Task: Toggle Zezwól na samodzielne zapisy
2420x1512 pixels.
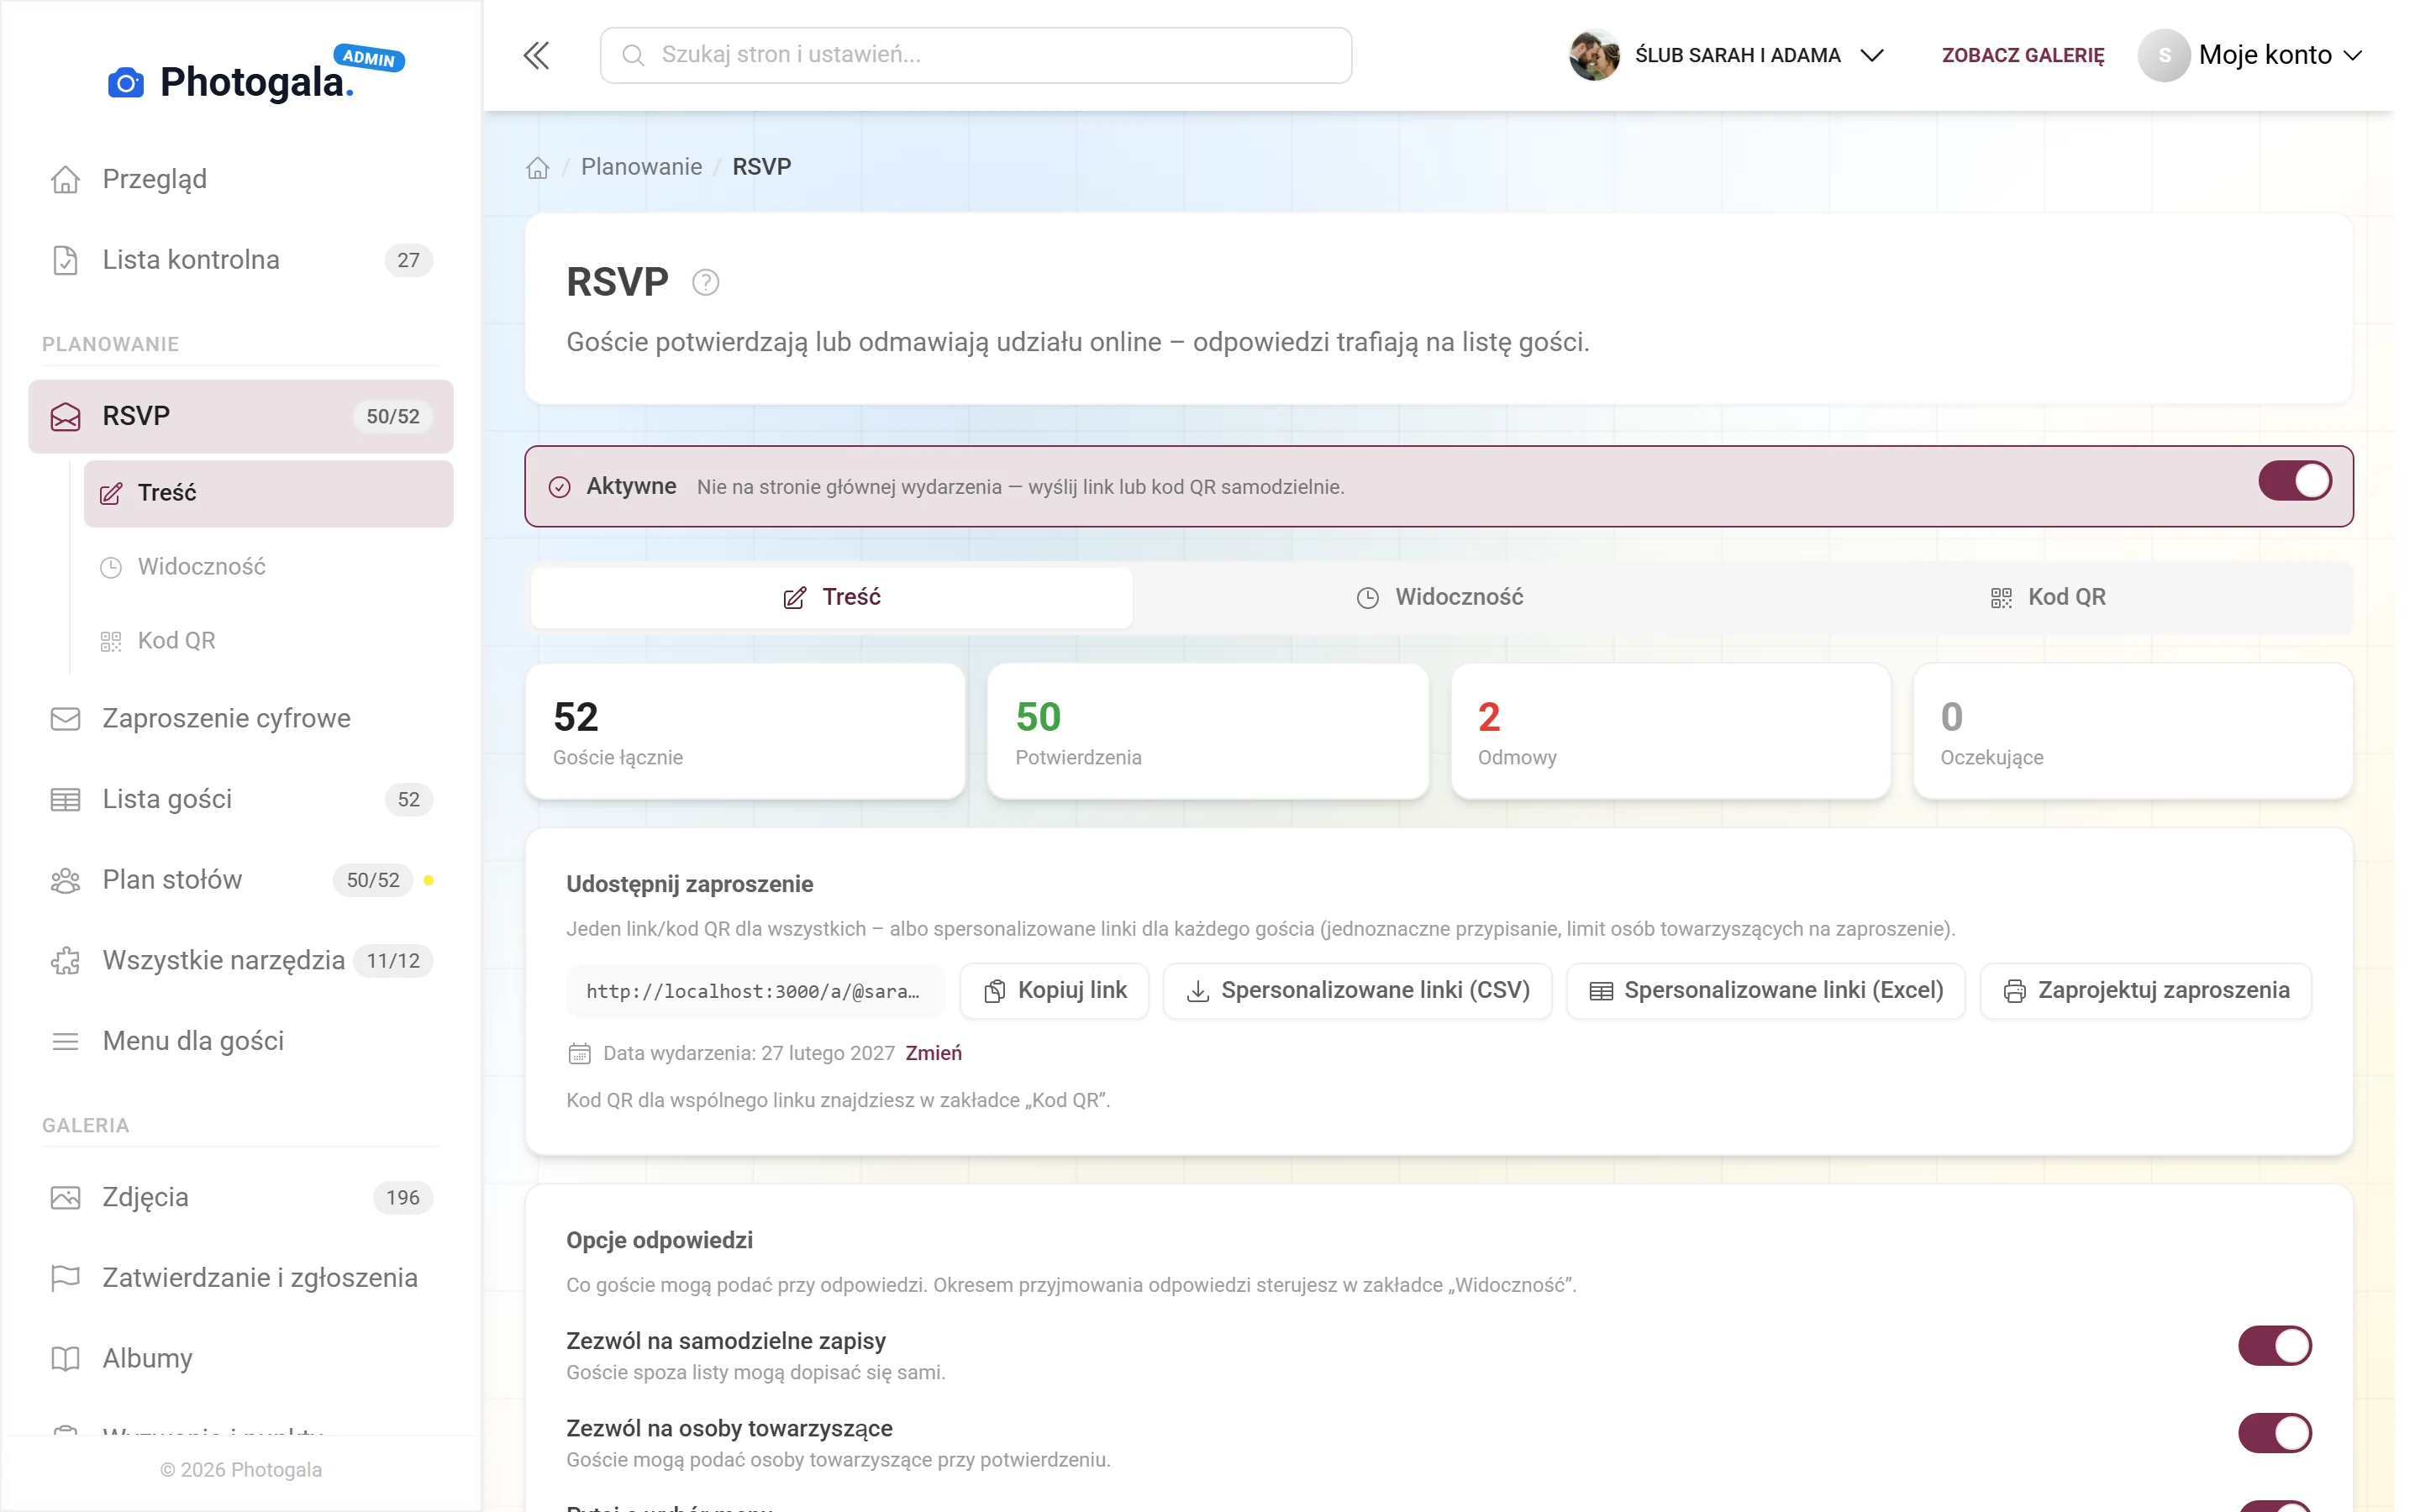Action: (x=2274, y=1346)
